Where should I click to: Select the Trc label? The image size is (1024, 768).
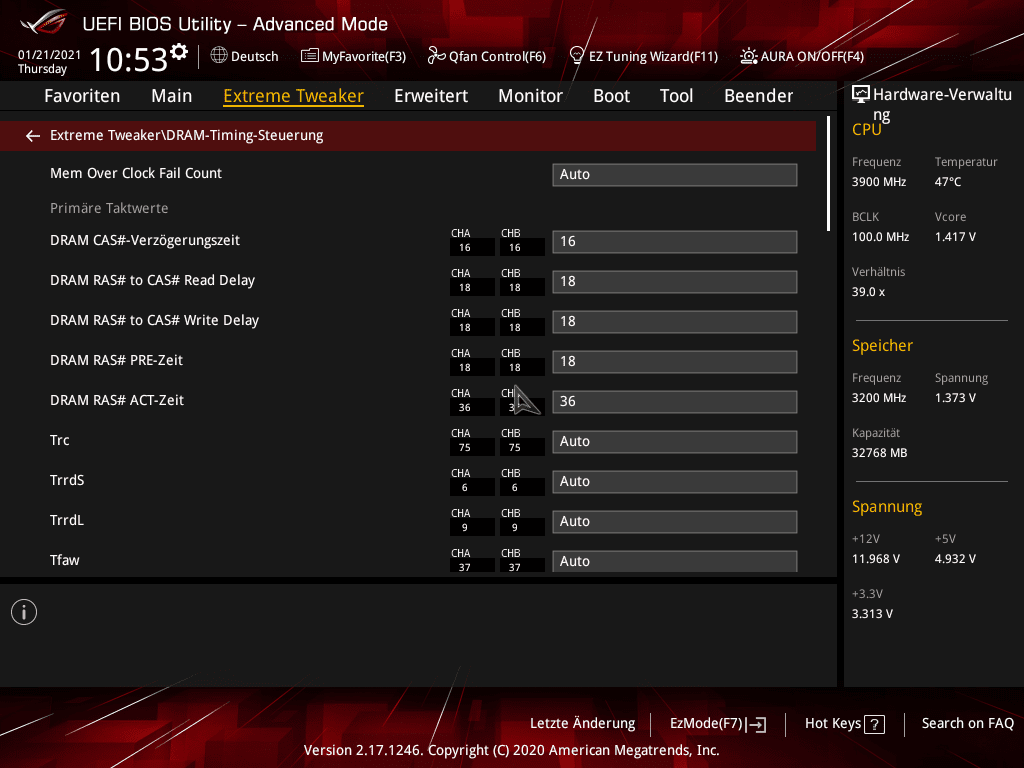[59, 440]
